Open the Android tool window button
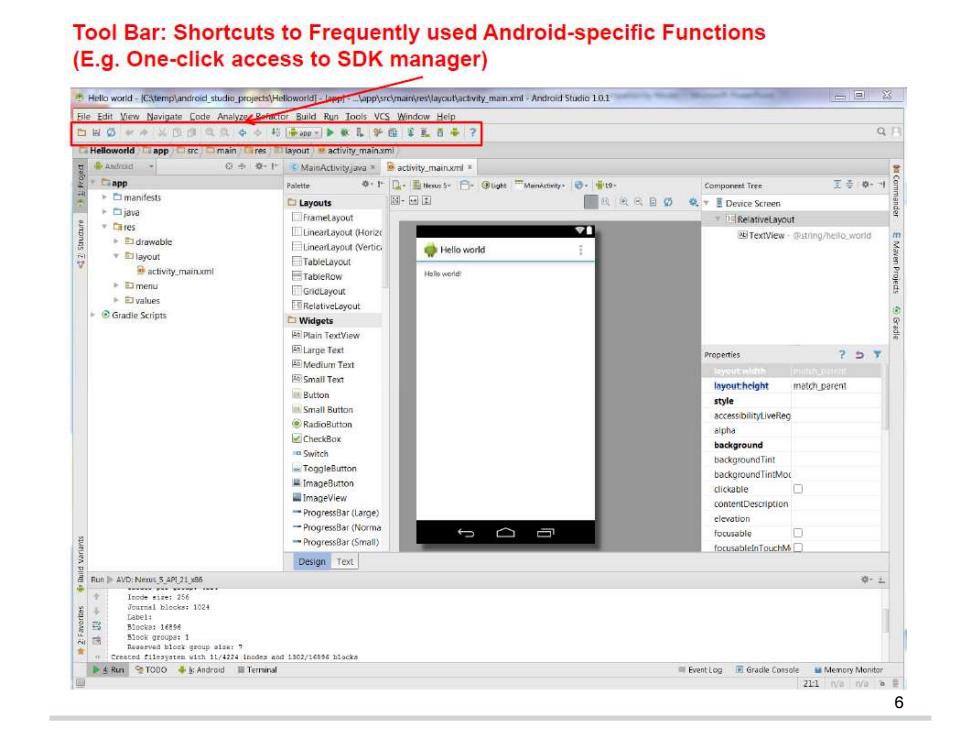This screenshot has height=735, width=980. coord(201,669)
